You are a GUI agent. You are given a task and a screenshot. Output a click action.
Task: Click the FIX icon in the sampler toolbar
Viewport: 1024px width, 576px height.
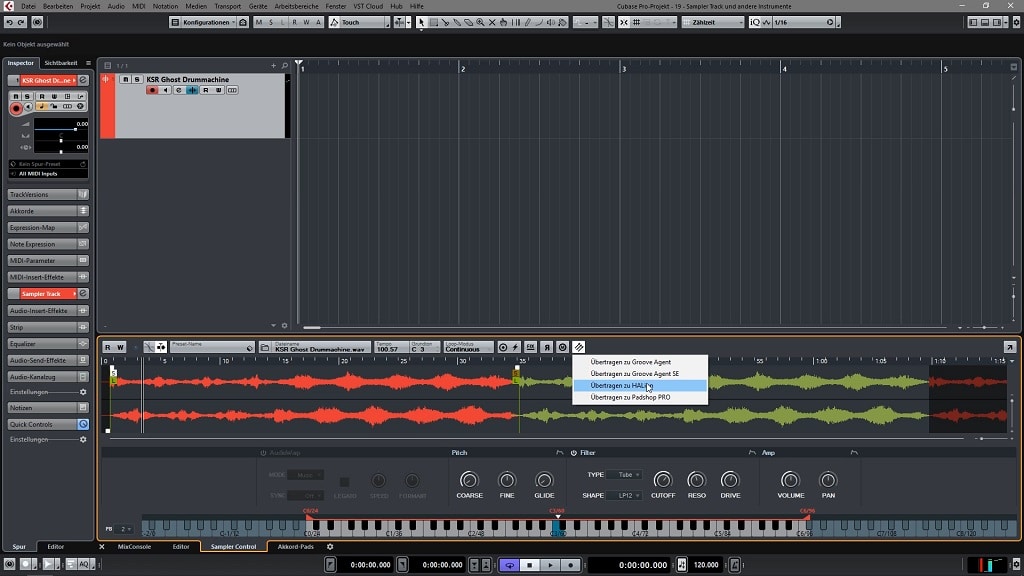click(x=530, y=347)
